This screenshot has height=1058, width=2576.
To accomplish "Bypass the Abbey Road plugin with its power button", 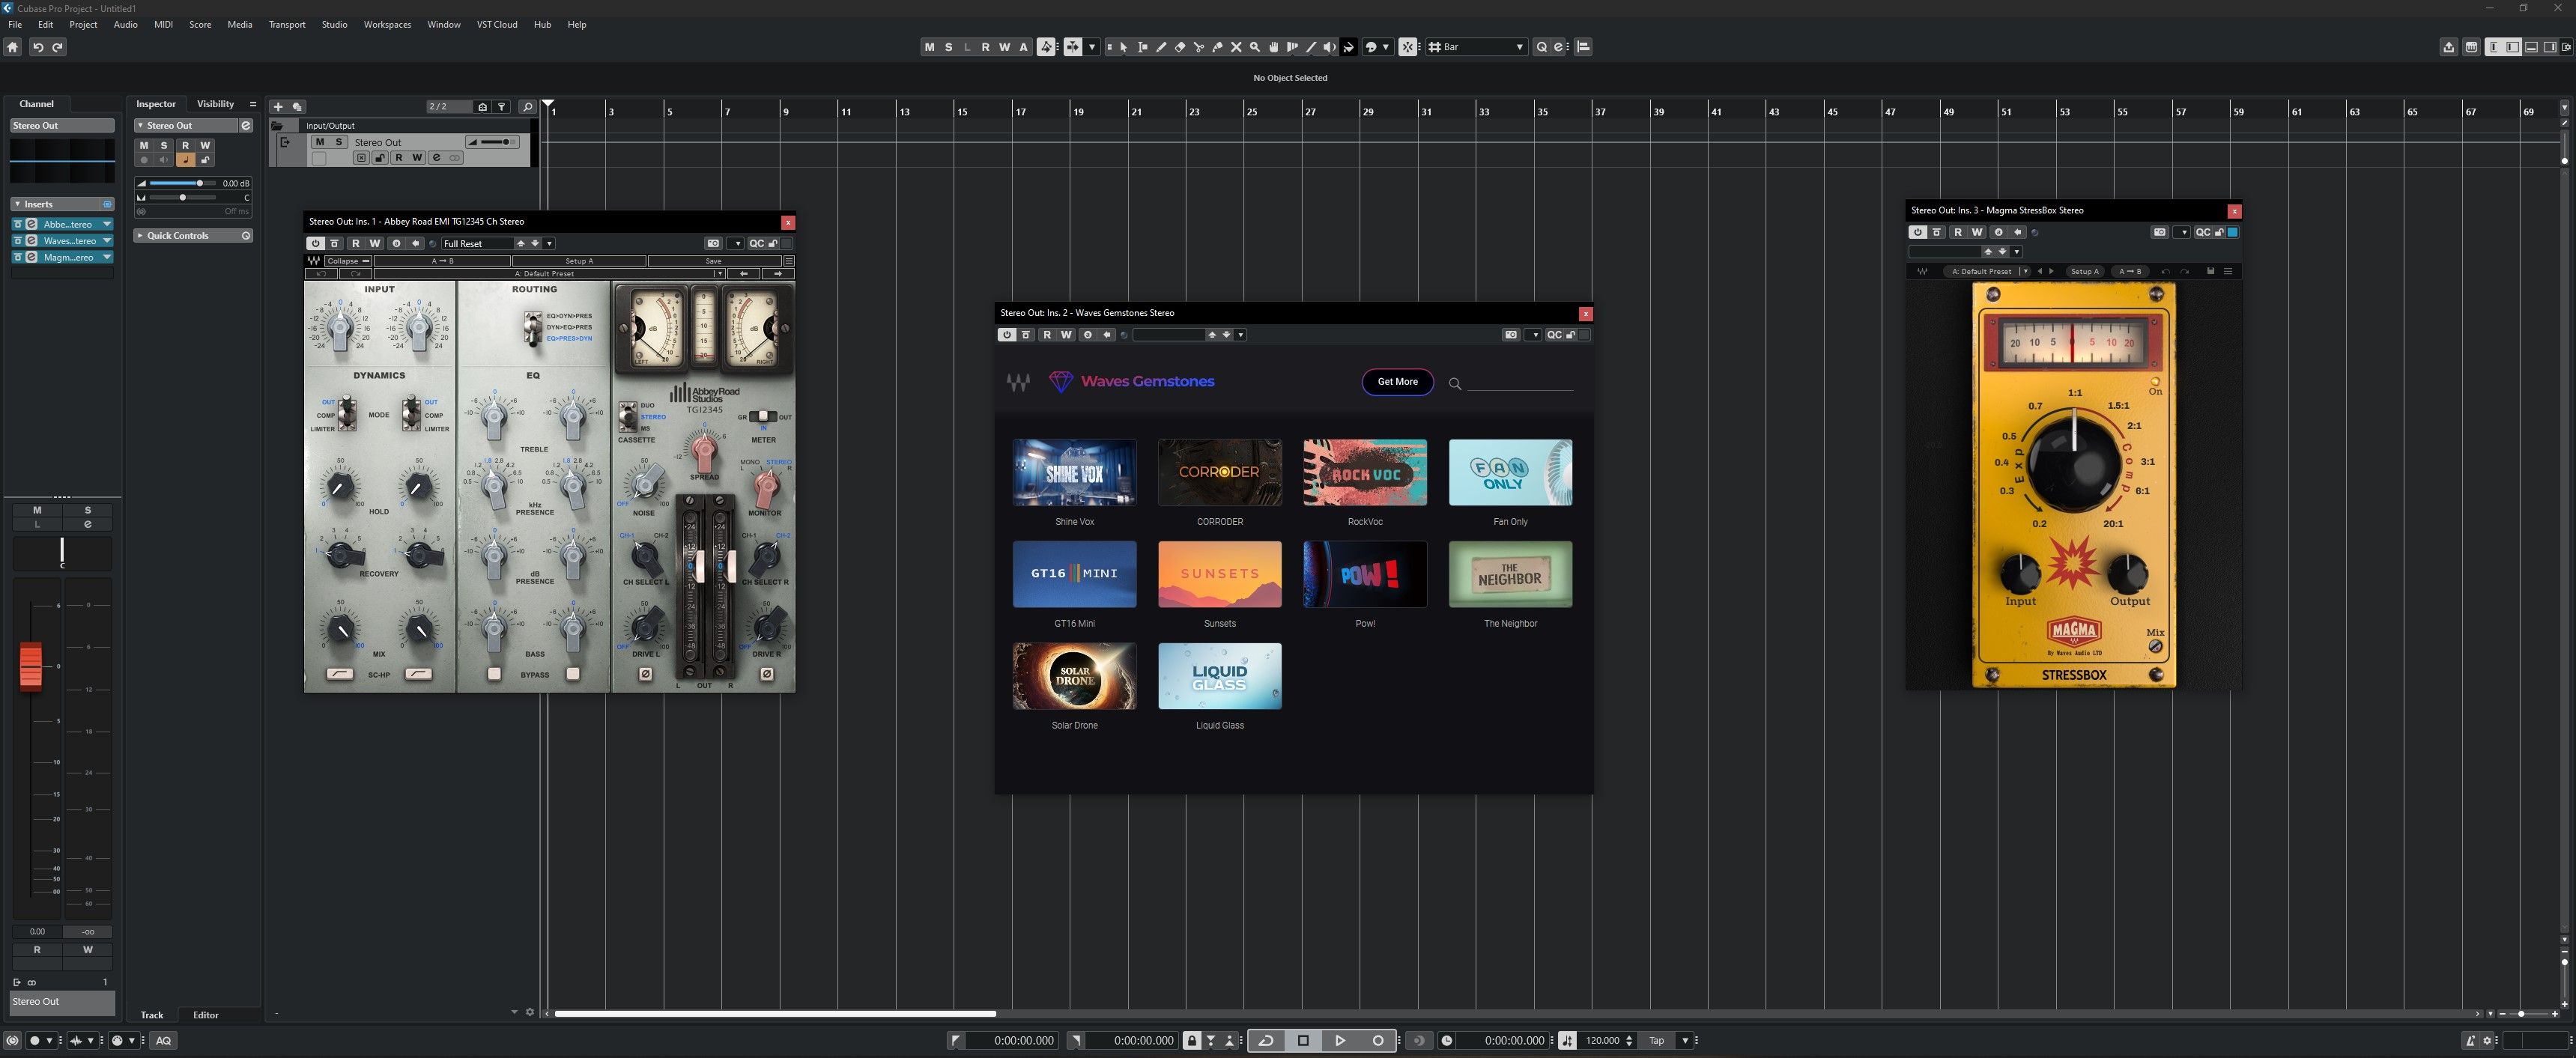I will tap(316, 243).
